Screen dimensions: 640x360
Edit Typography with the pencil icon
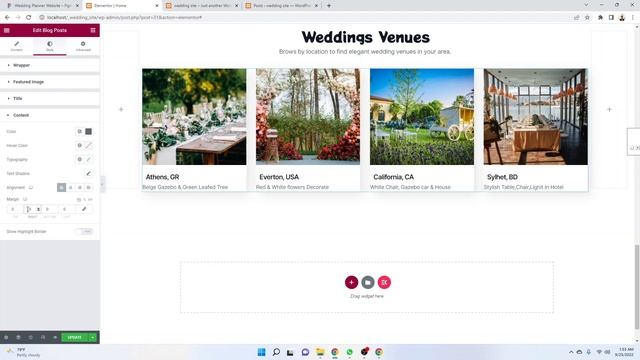[x=89, y=159]
